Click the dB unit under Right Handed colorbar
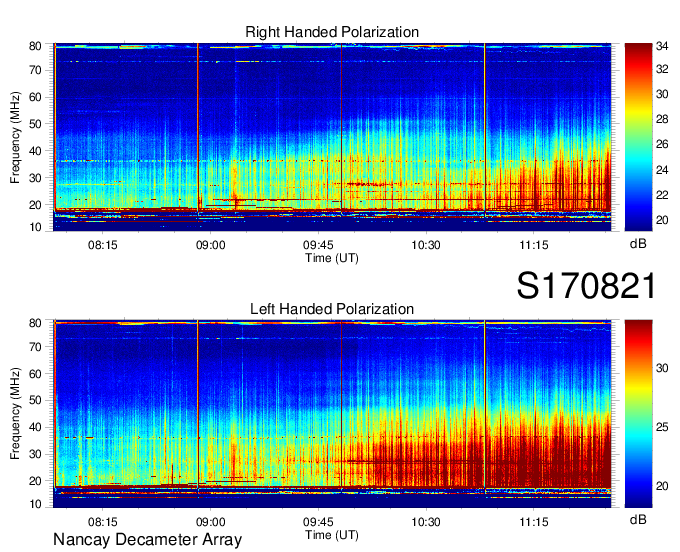680x552 pixels. point(638,244)
